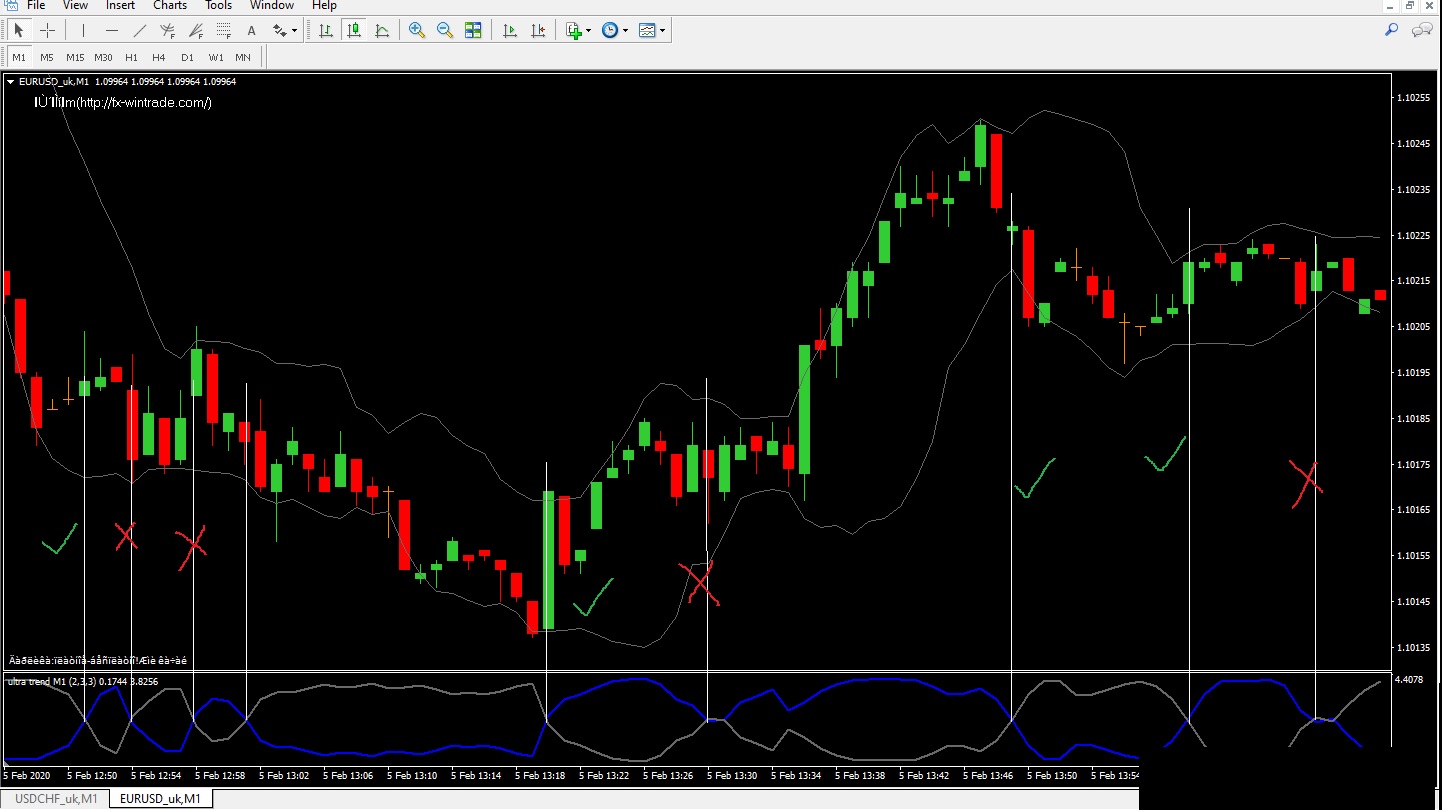Select the cursor arrow tool
1442x810 pixels.
point(19,30)
